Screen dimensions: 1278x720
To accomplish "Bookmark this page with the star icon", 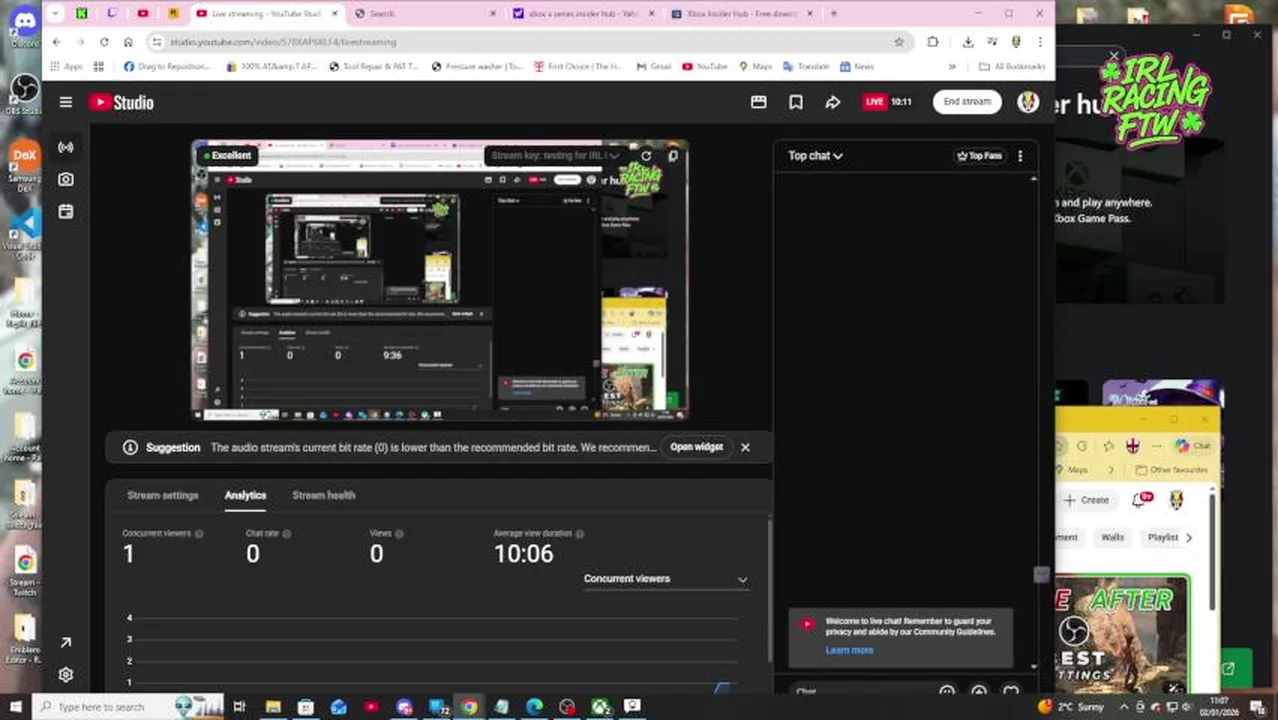I will coord(899,42).
